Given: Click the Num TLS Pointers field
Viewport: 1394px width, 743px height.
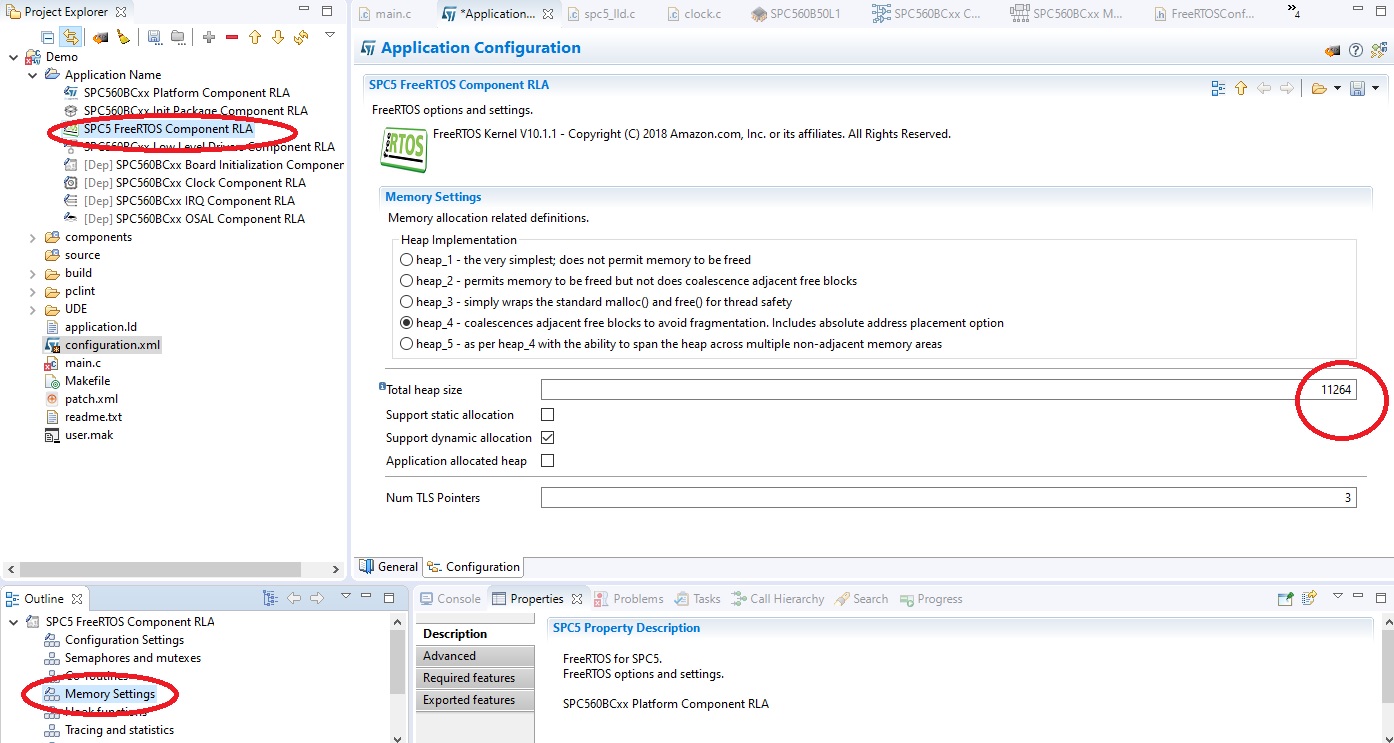Looking at the screenshot, I should pyautogui.click(x=949, y=497).
